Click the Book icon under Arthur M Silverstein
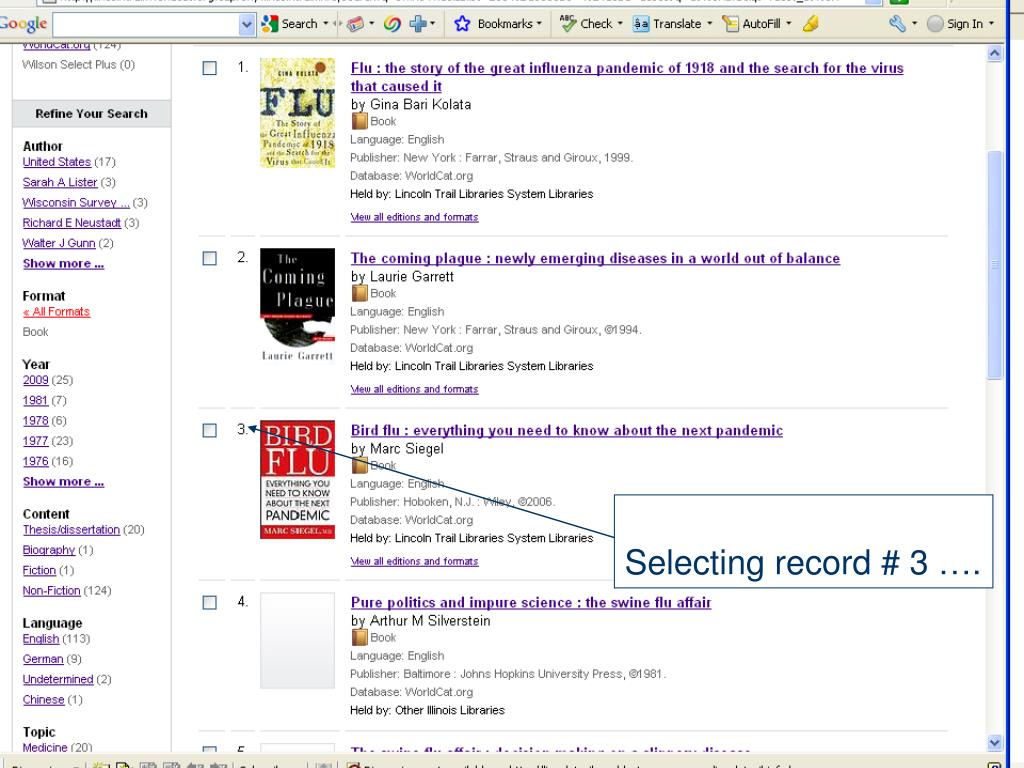Image resolution: width=1024 pixels, height=768 pixels. (359, 637)
